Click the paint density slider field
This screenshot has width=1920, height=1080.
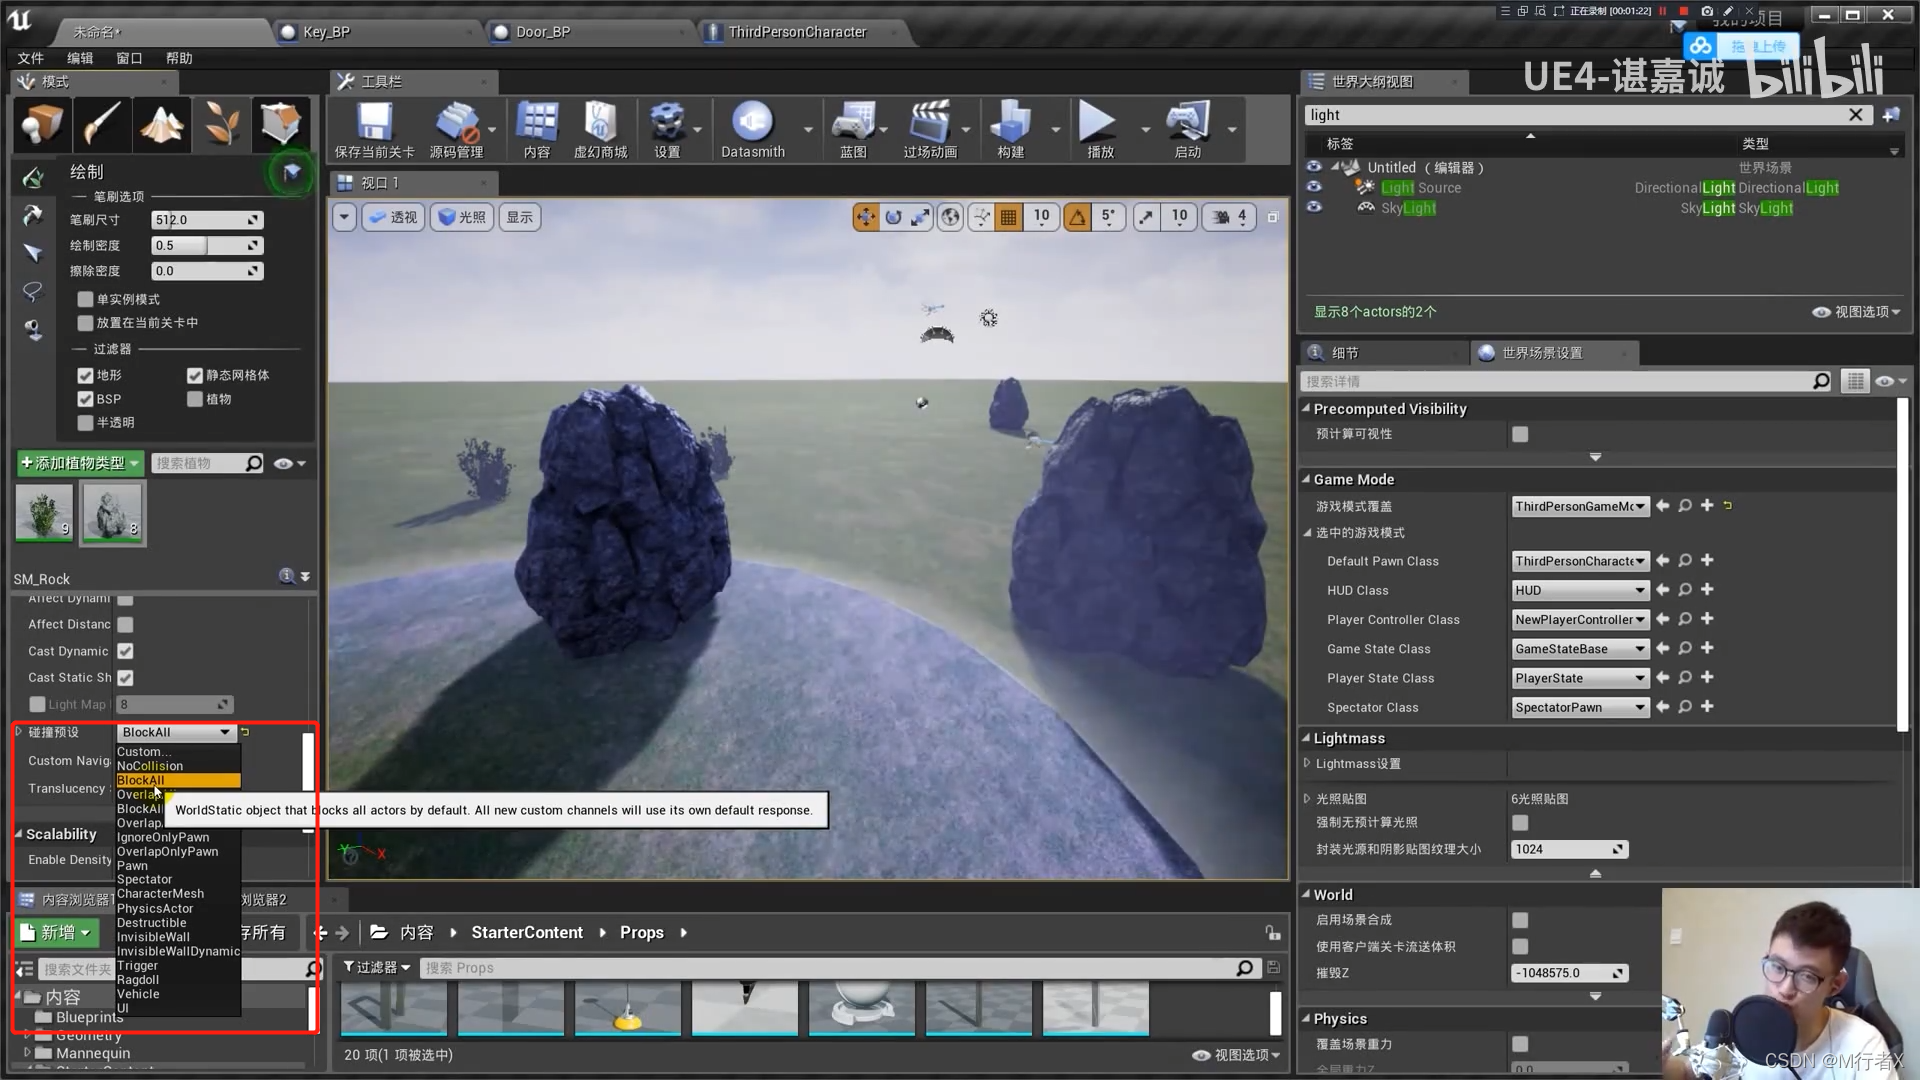(x=198, y=246)
